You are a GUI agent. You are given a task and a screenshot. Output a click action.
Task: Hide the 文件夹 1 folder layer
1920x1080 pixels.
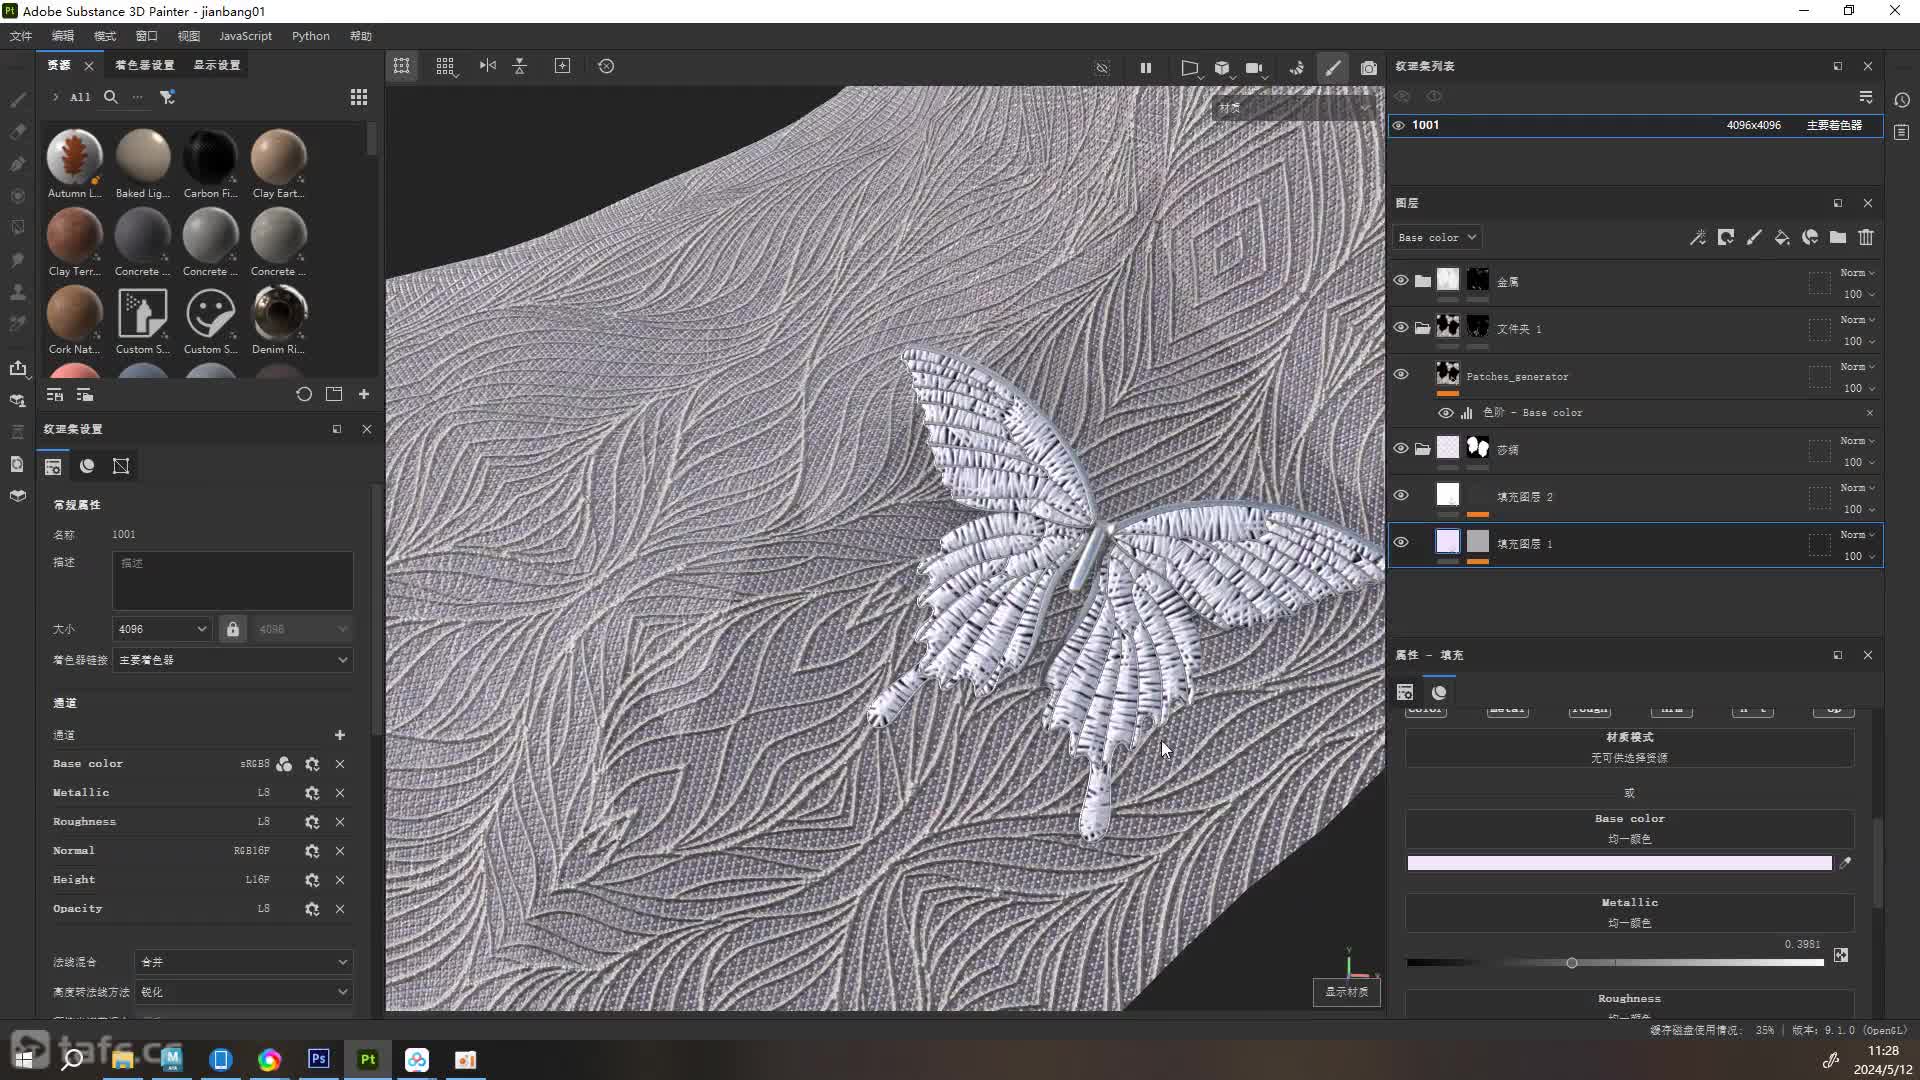(1400, 328)
